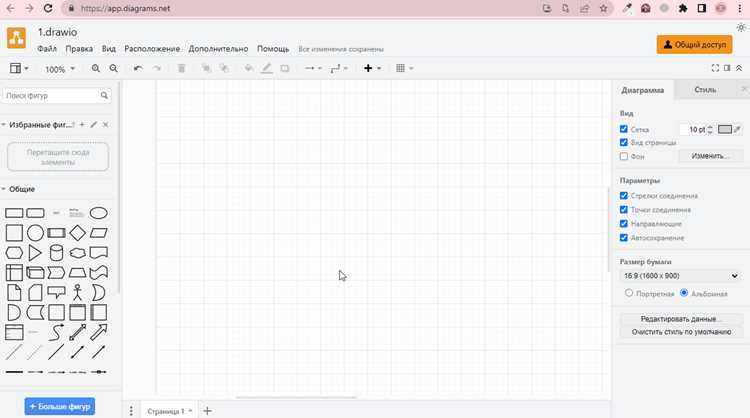750x418 pixels.
Task: Open the Помощь menu
Action: click(x=273, y=49)
